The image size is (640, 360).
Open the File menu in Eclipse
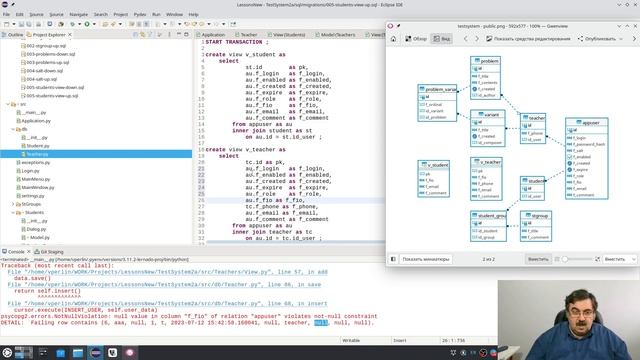(6, 14)
